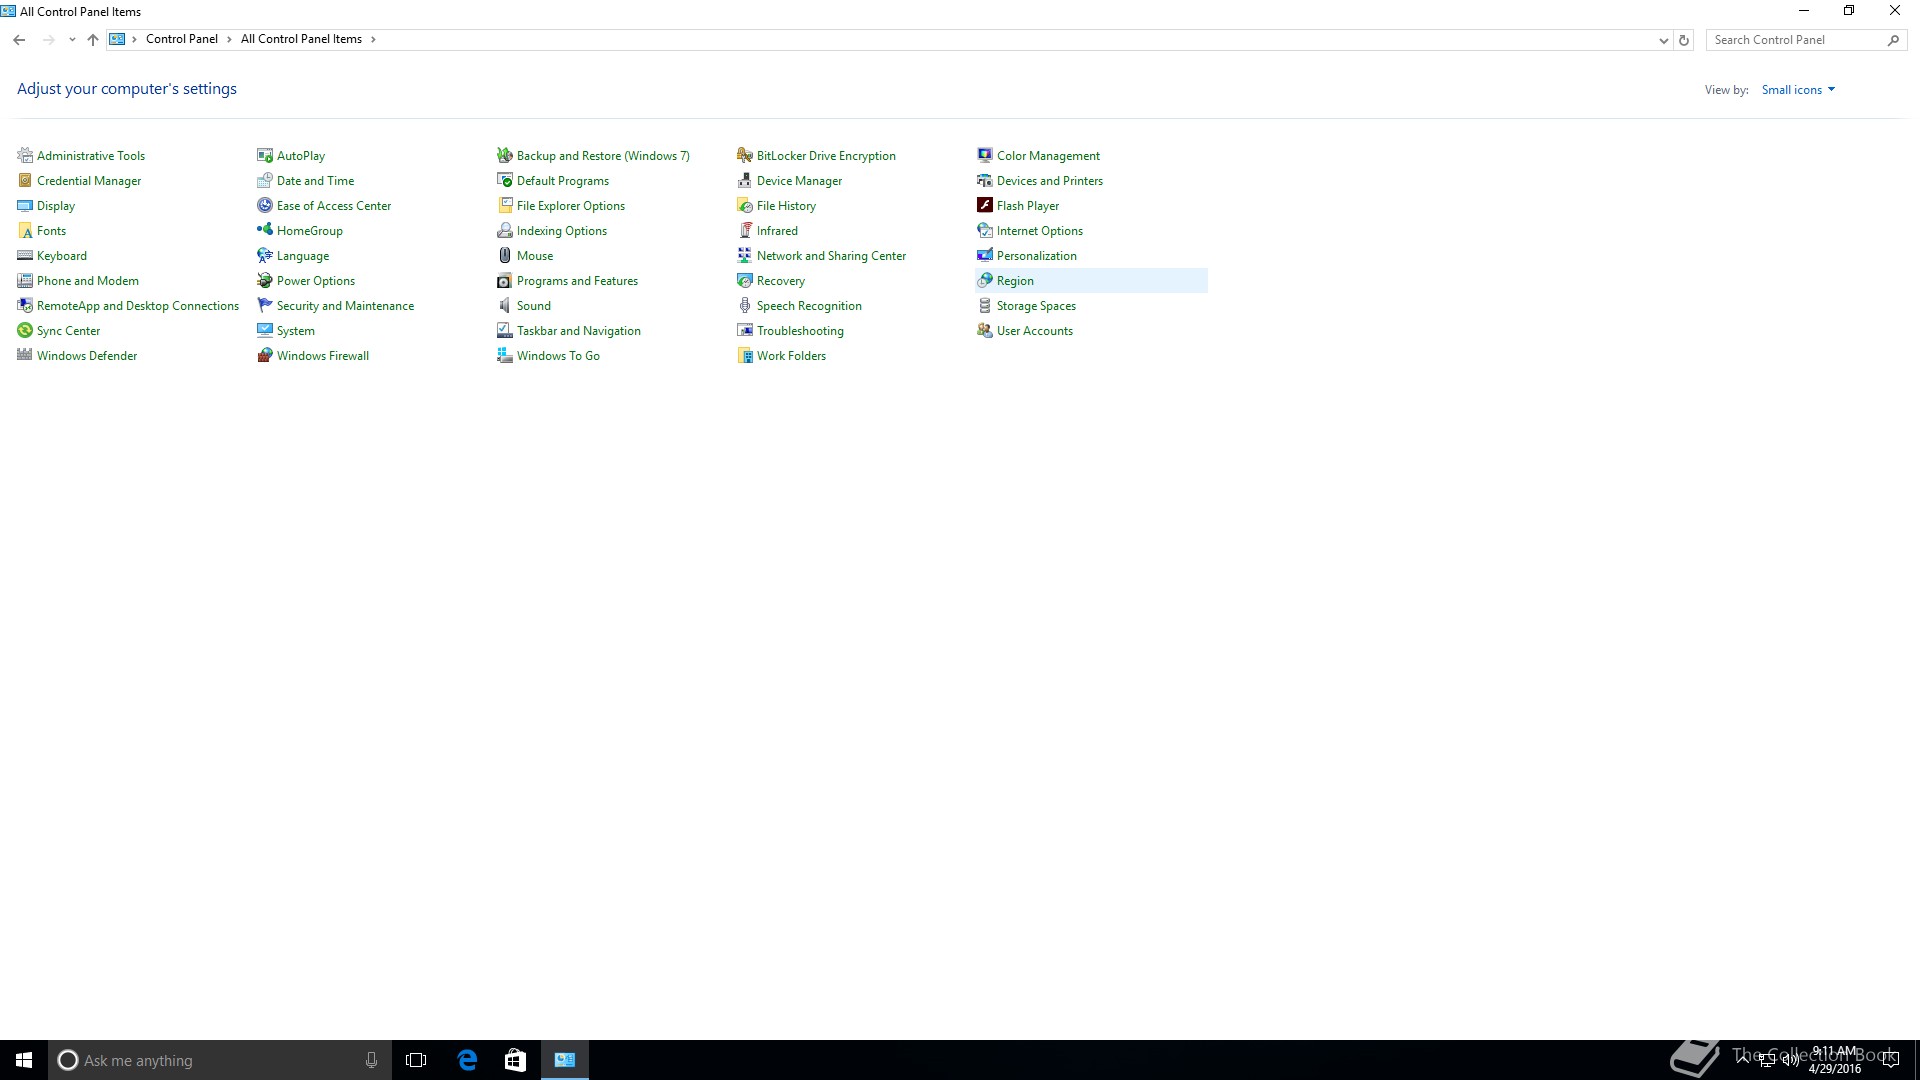This screenshot has height=1080, width=1920.
Task: Refresh the Control Panel view
Action: click(x=1684, y=40)
